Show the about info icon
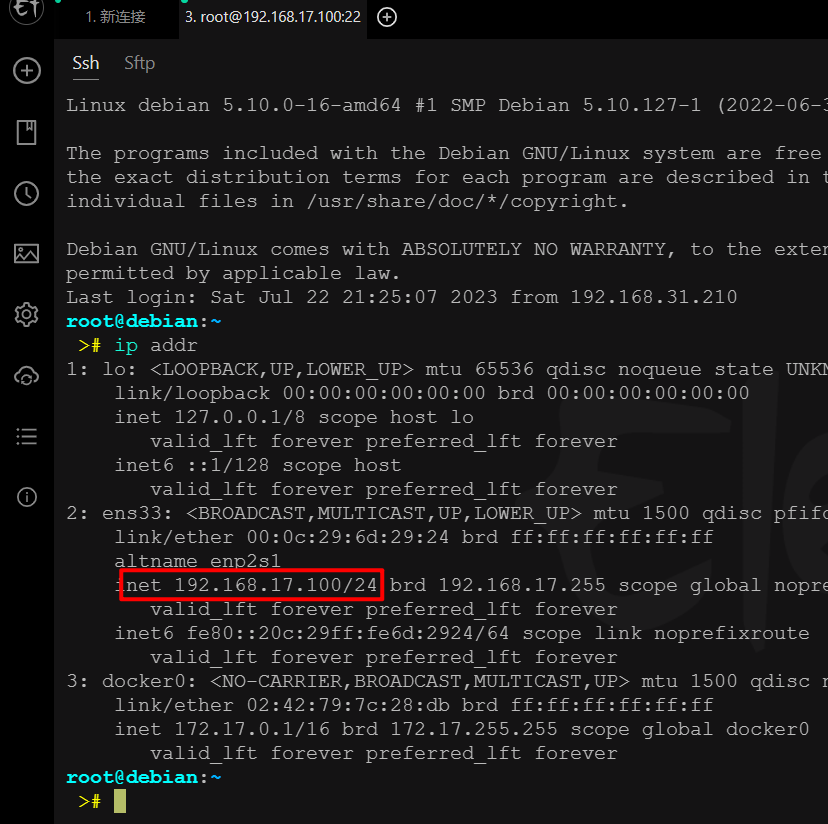 point(26,497)
